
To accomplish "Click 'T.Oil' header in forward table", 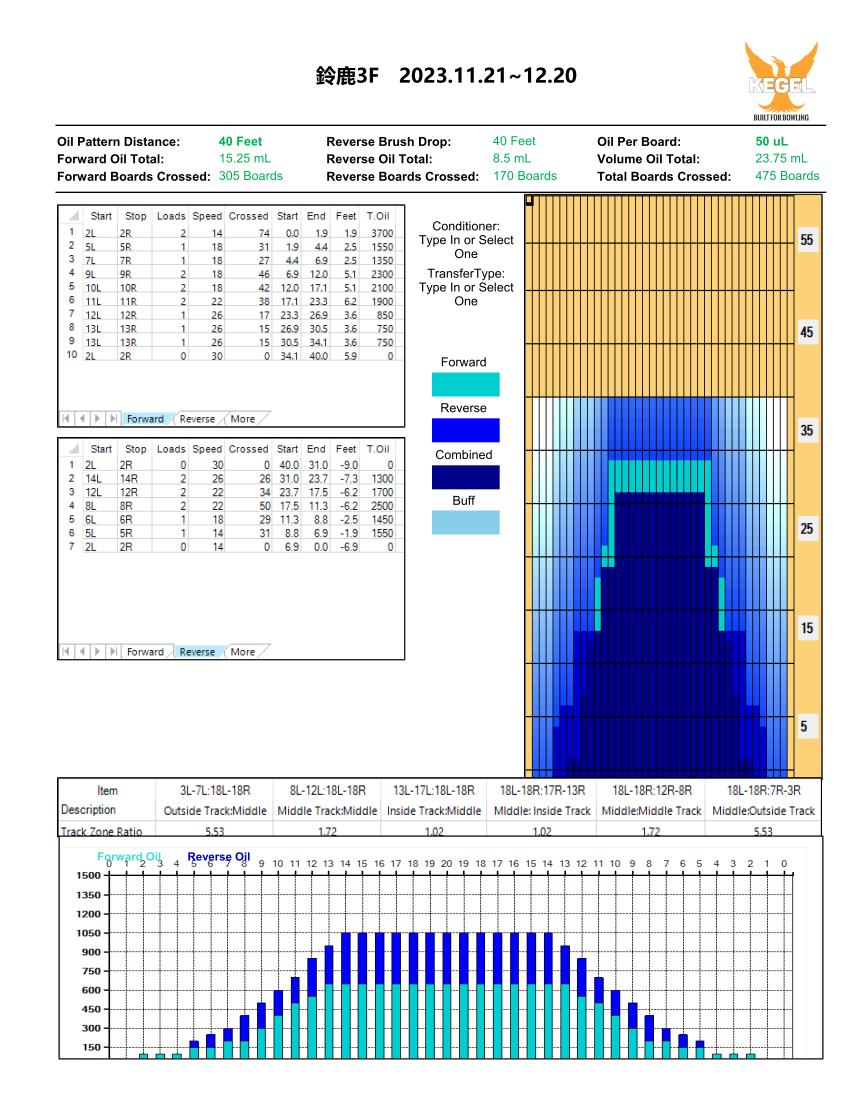I will click(378, 216).
